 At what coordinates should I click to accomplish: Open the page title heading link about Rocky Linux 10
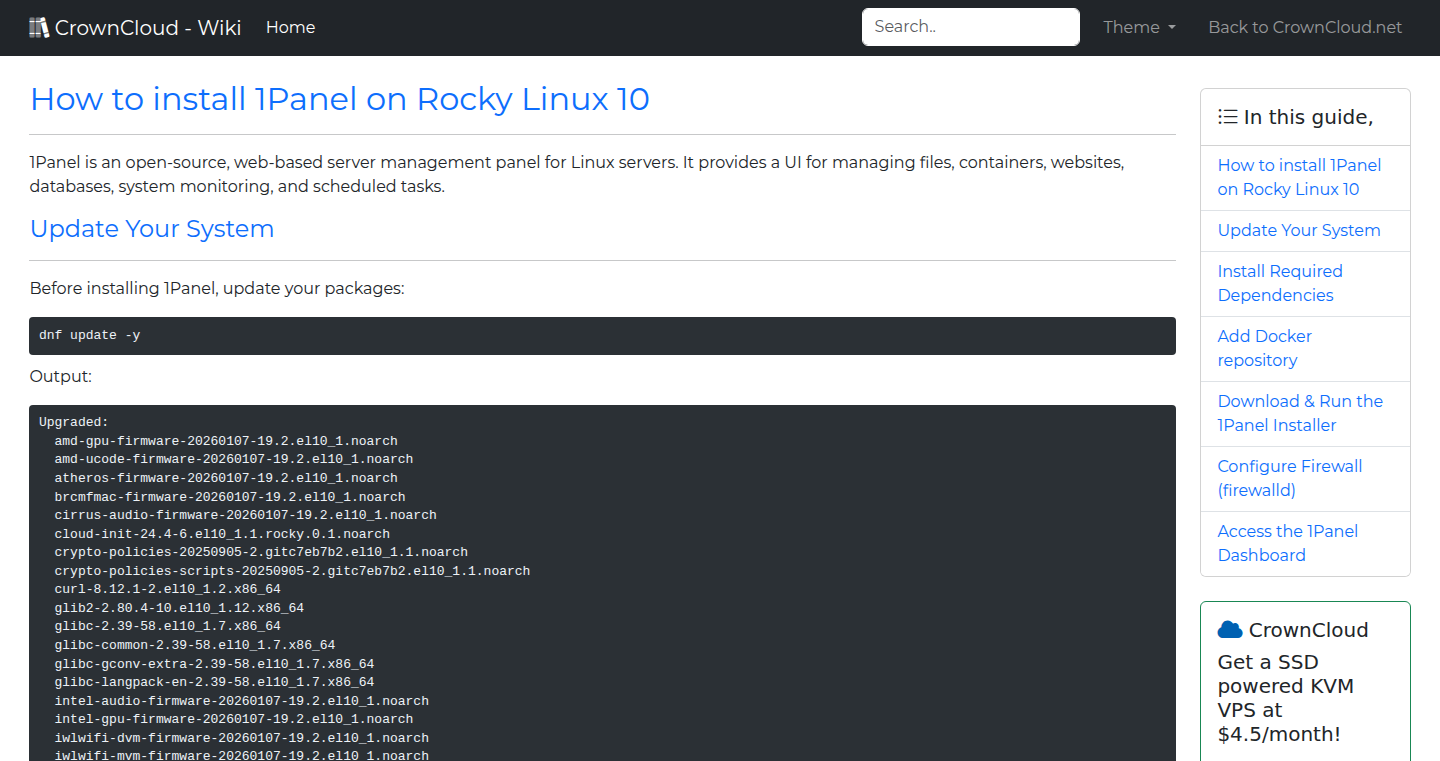tap(340, 99)
